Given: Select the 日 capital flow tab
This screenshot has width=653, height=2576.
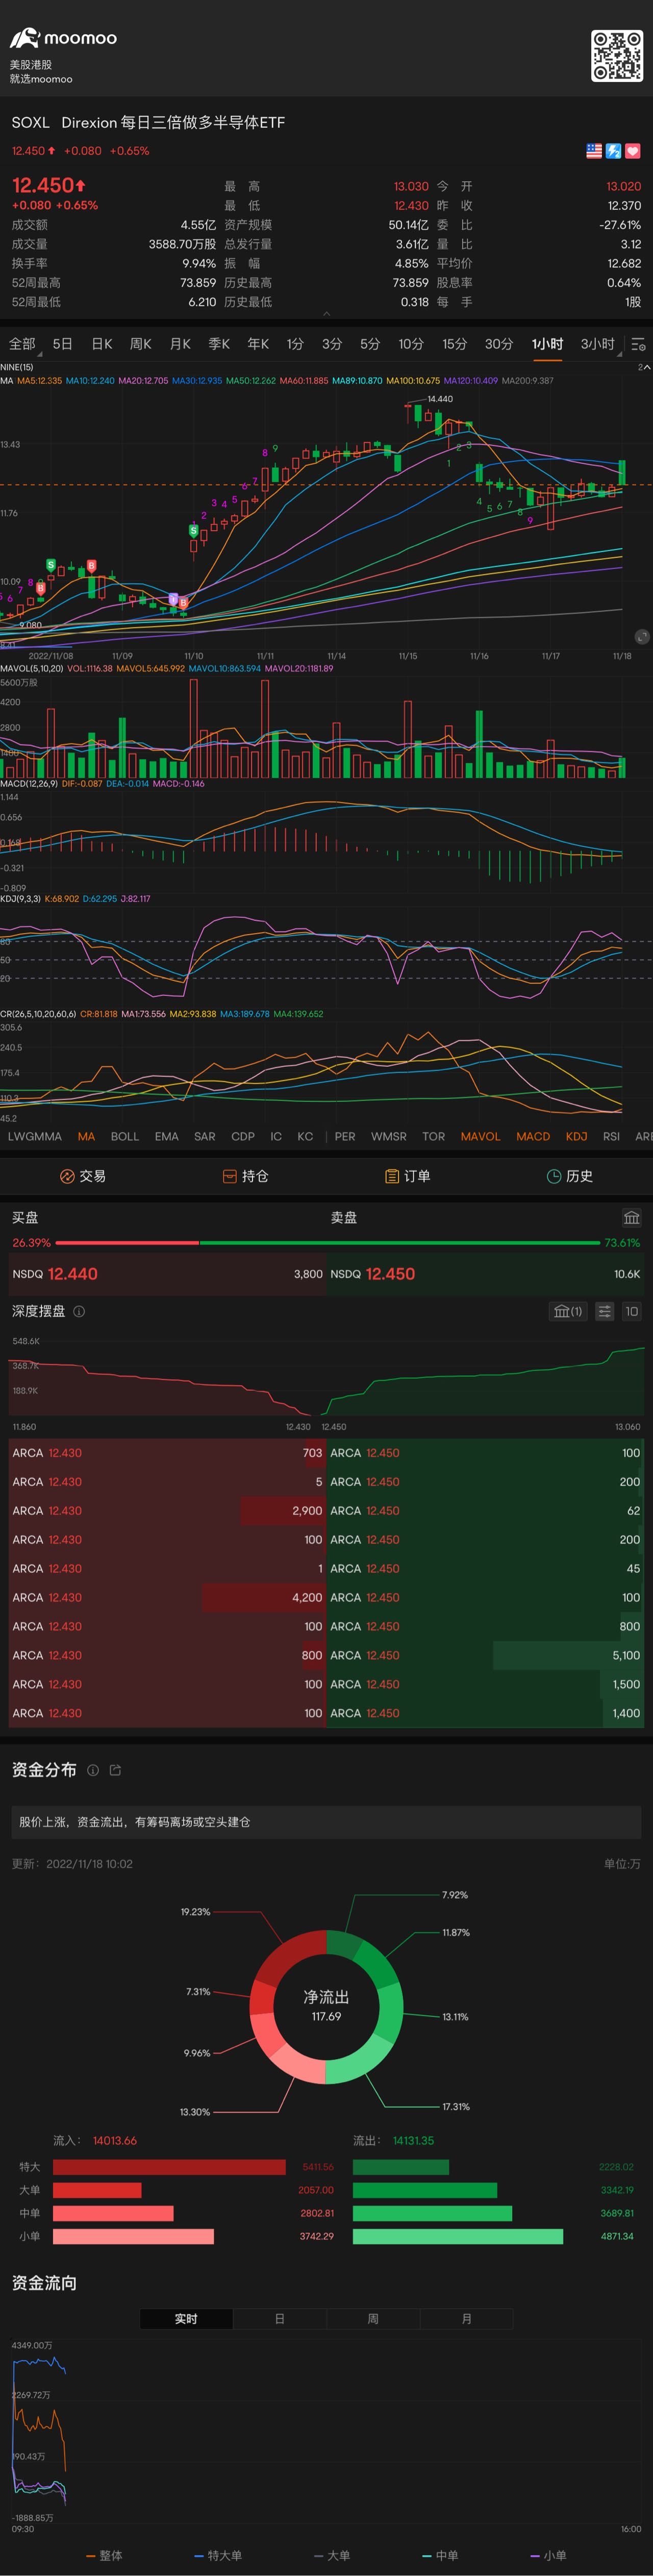Looking at the screenshot, I should point(279,2318).
